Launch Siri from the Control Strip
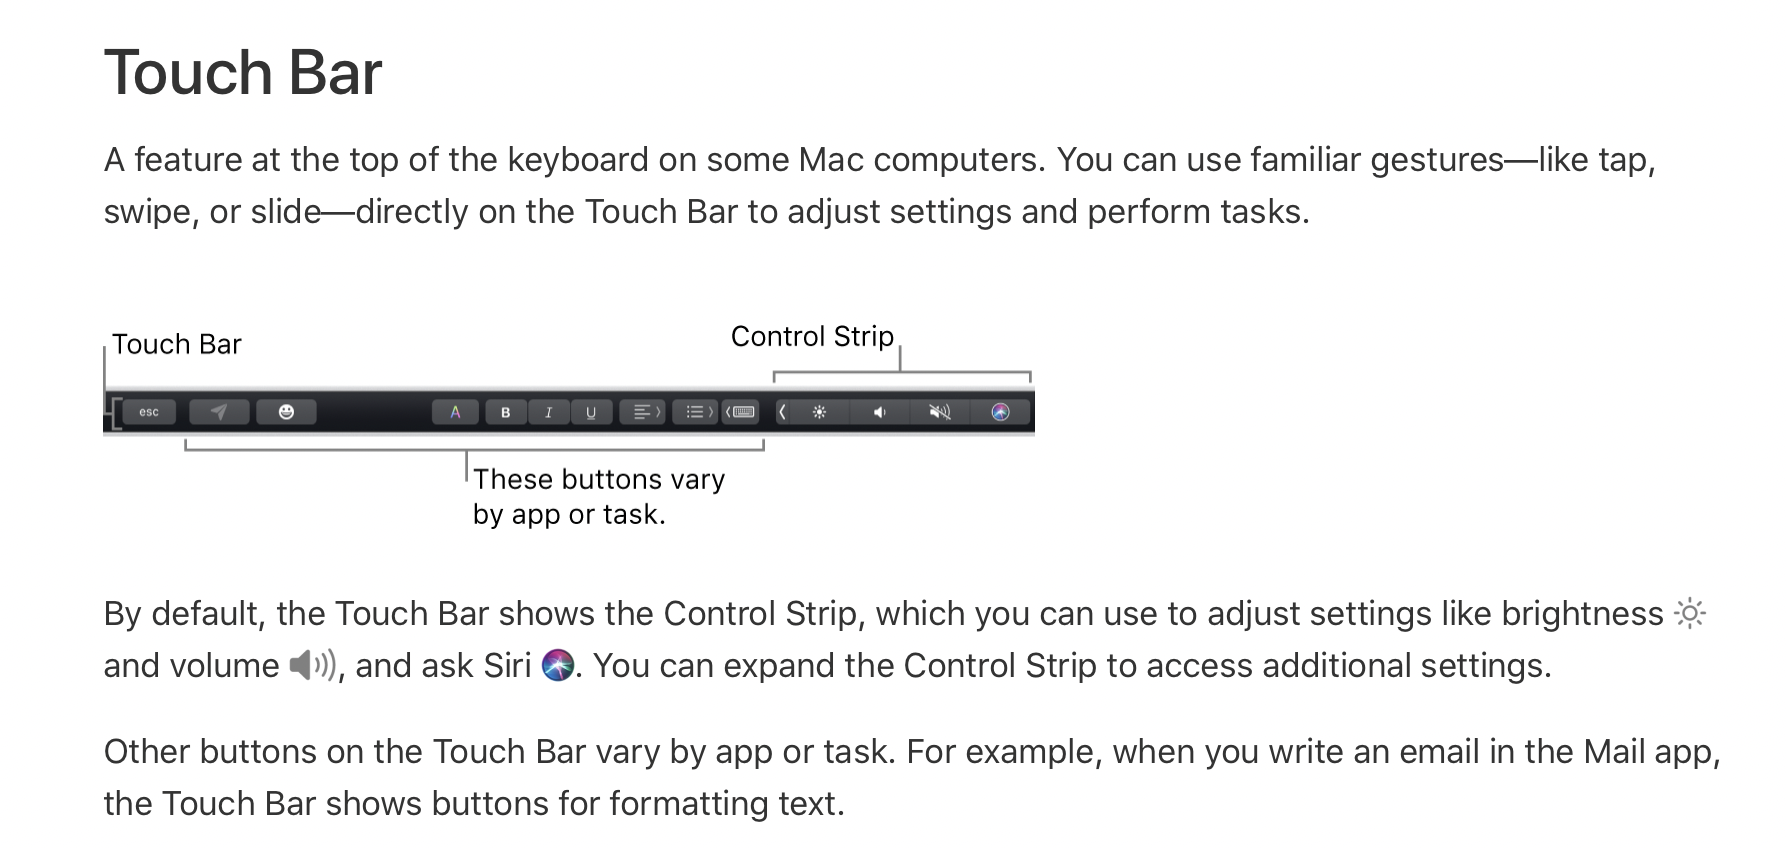This screenshot has height=848, width=1786. [1000, 412]
